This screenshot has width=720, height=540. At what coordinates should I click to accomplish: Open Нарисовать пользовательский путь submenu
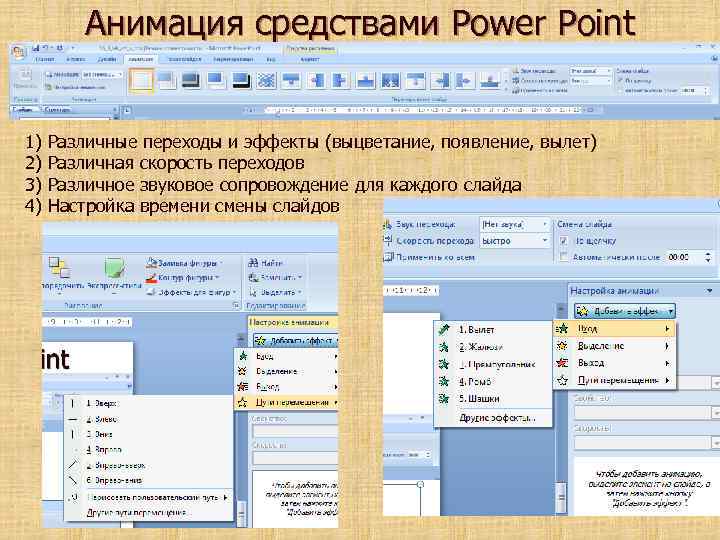(148, 497)
